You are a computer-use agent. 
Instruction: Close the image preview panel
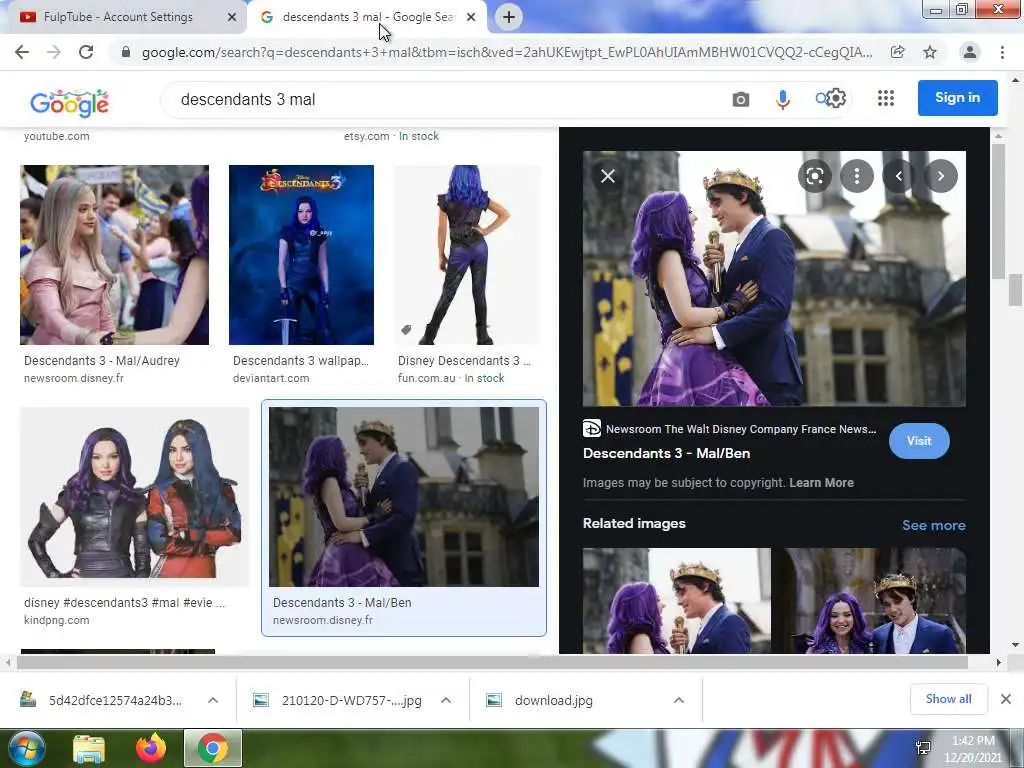tap(608, 176)
